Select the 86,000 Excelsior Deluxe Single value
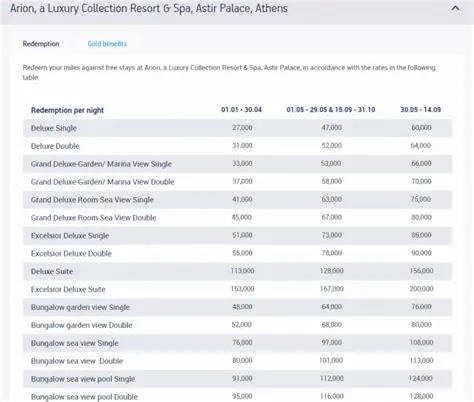Image resolution: width=474 pixels, height=402 pixels. (421, 235)
